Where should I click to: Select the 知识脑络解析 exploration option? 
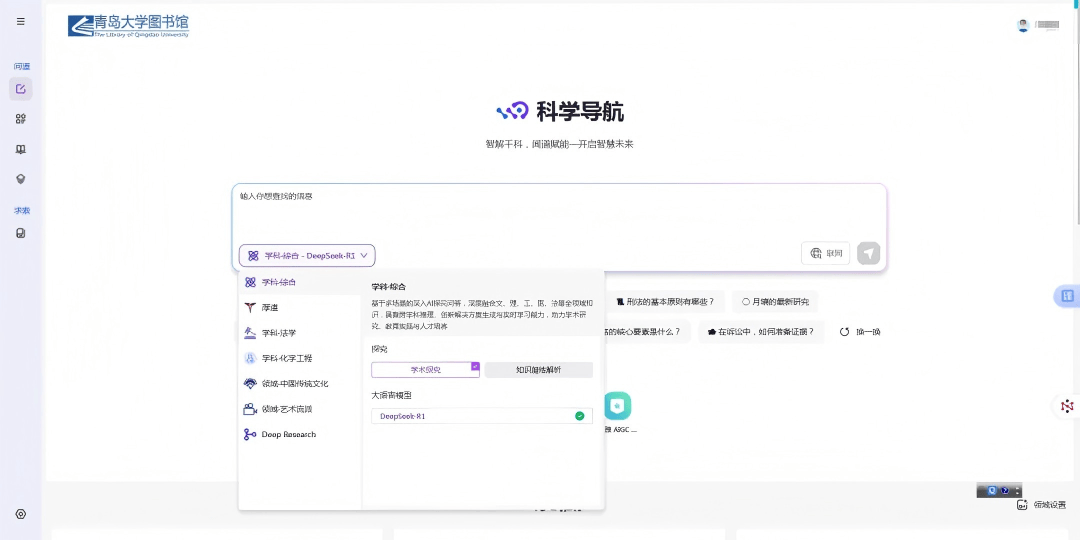point(538,370)
